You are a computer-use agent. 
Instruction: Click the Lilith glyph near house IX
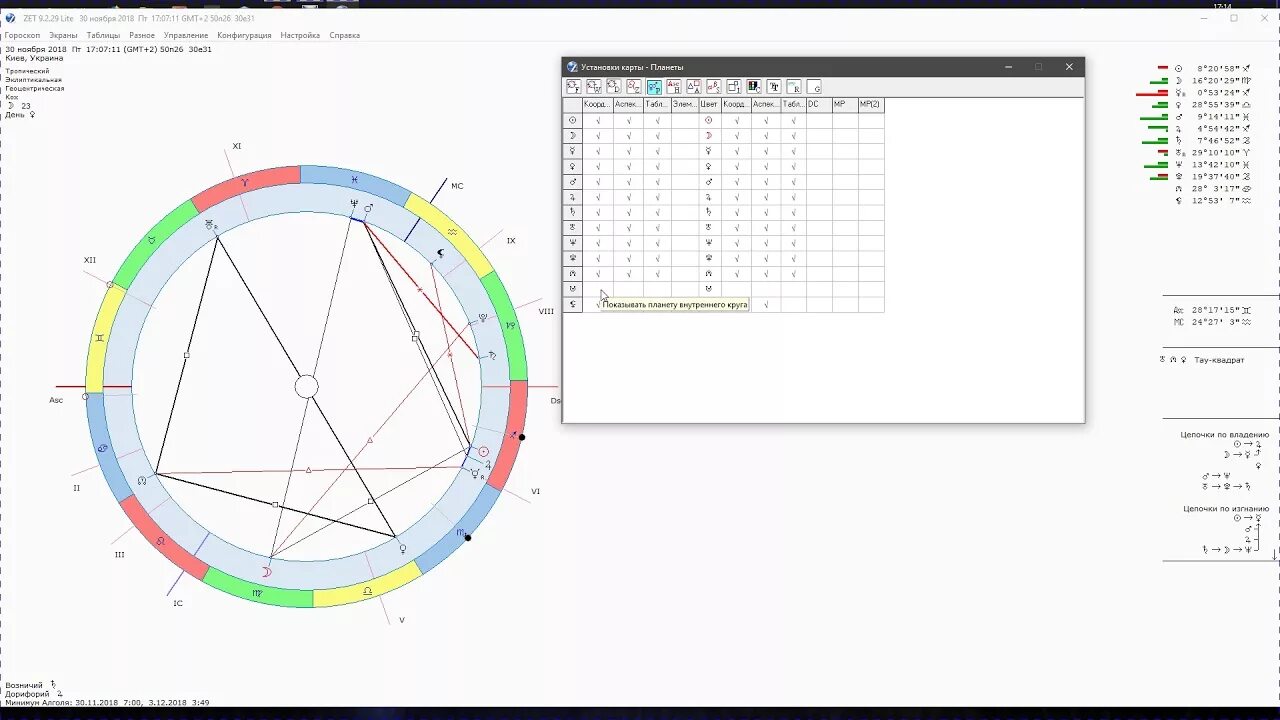440,253
